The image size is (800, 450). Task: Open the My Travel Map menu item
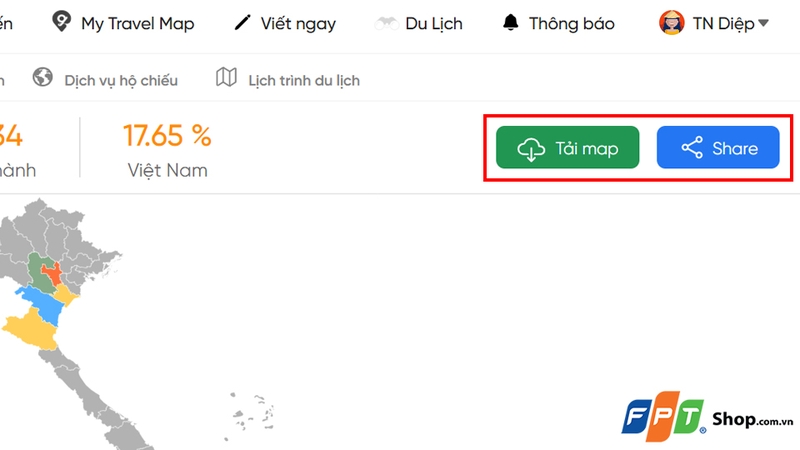point(138,23)
